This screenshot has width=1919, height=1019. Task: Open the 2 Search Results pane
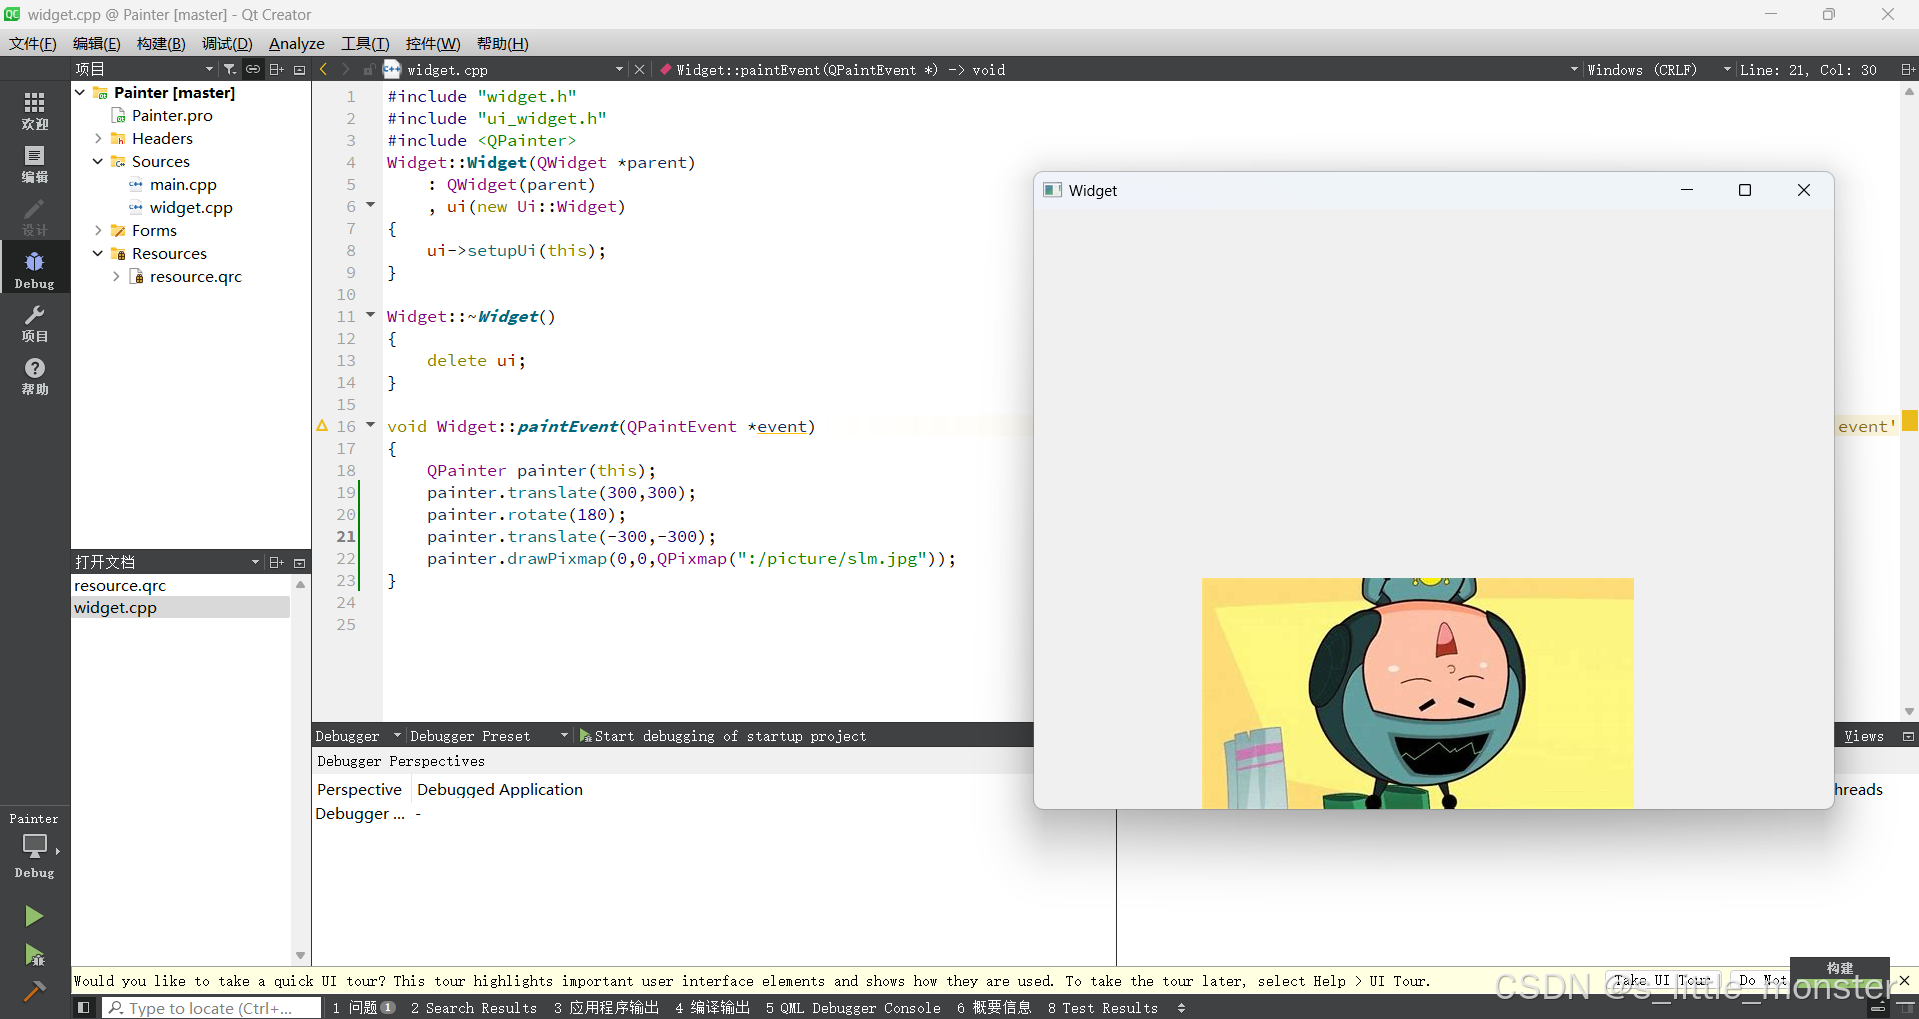473,1007
